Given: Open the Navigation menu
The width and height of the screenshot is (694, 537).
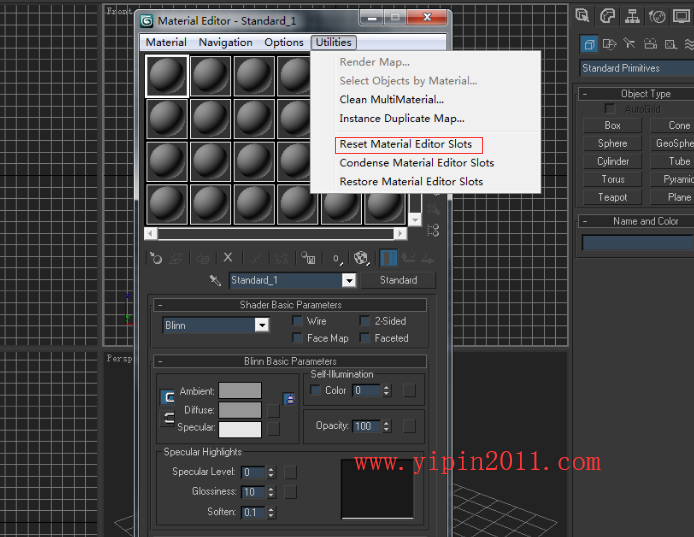Looking at the screenshot, I should point(225,42).
